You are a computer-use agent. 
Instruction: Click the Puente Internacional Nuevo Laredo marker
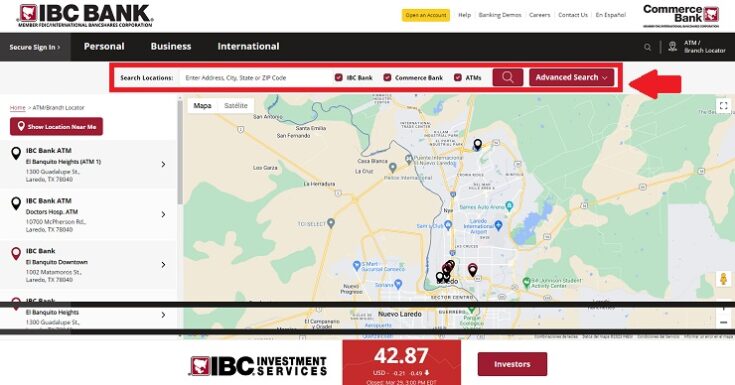pyautogui.click(x=409, y=159)
